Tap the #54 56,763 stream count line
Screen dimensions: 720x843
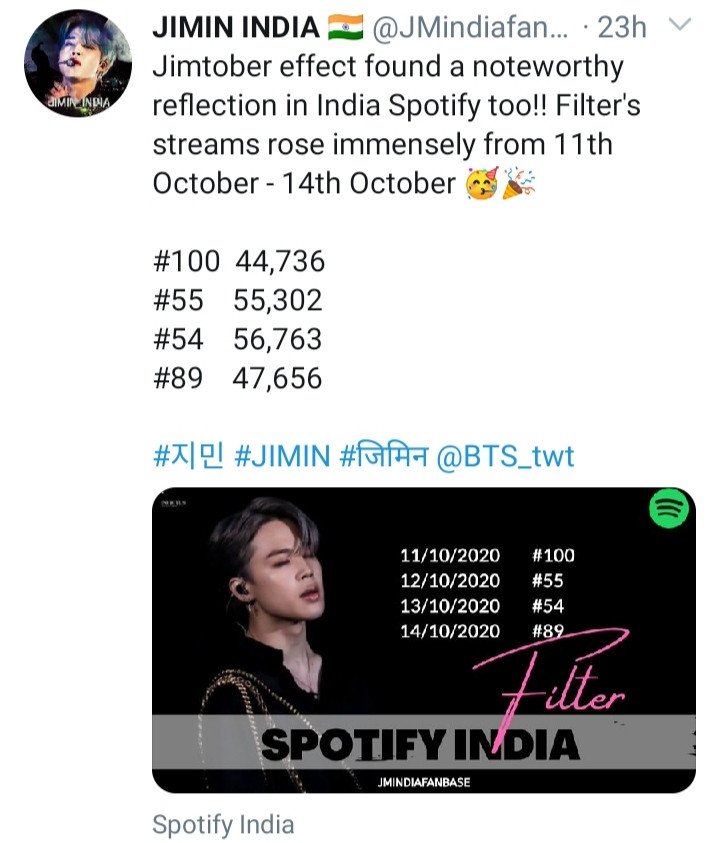tap(237, 339)
